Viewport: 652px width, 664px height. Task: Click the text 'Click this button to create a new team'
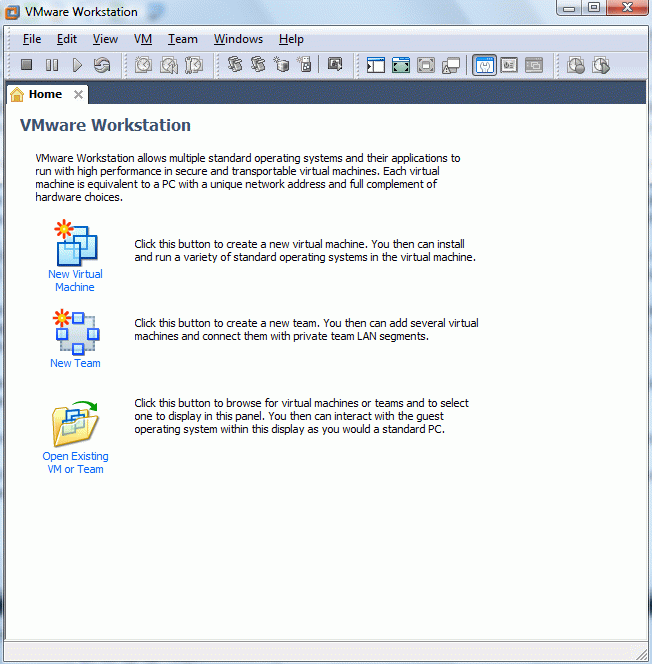tap(227, 323)
